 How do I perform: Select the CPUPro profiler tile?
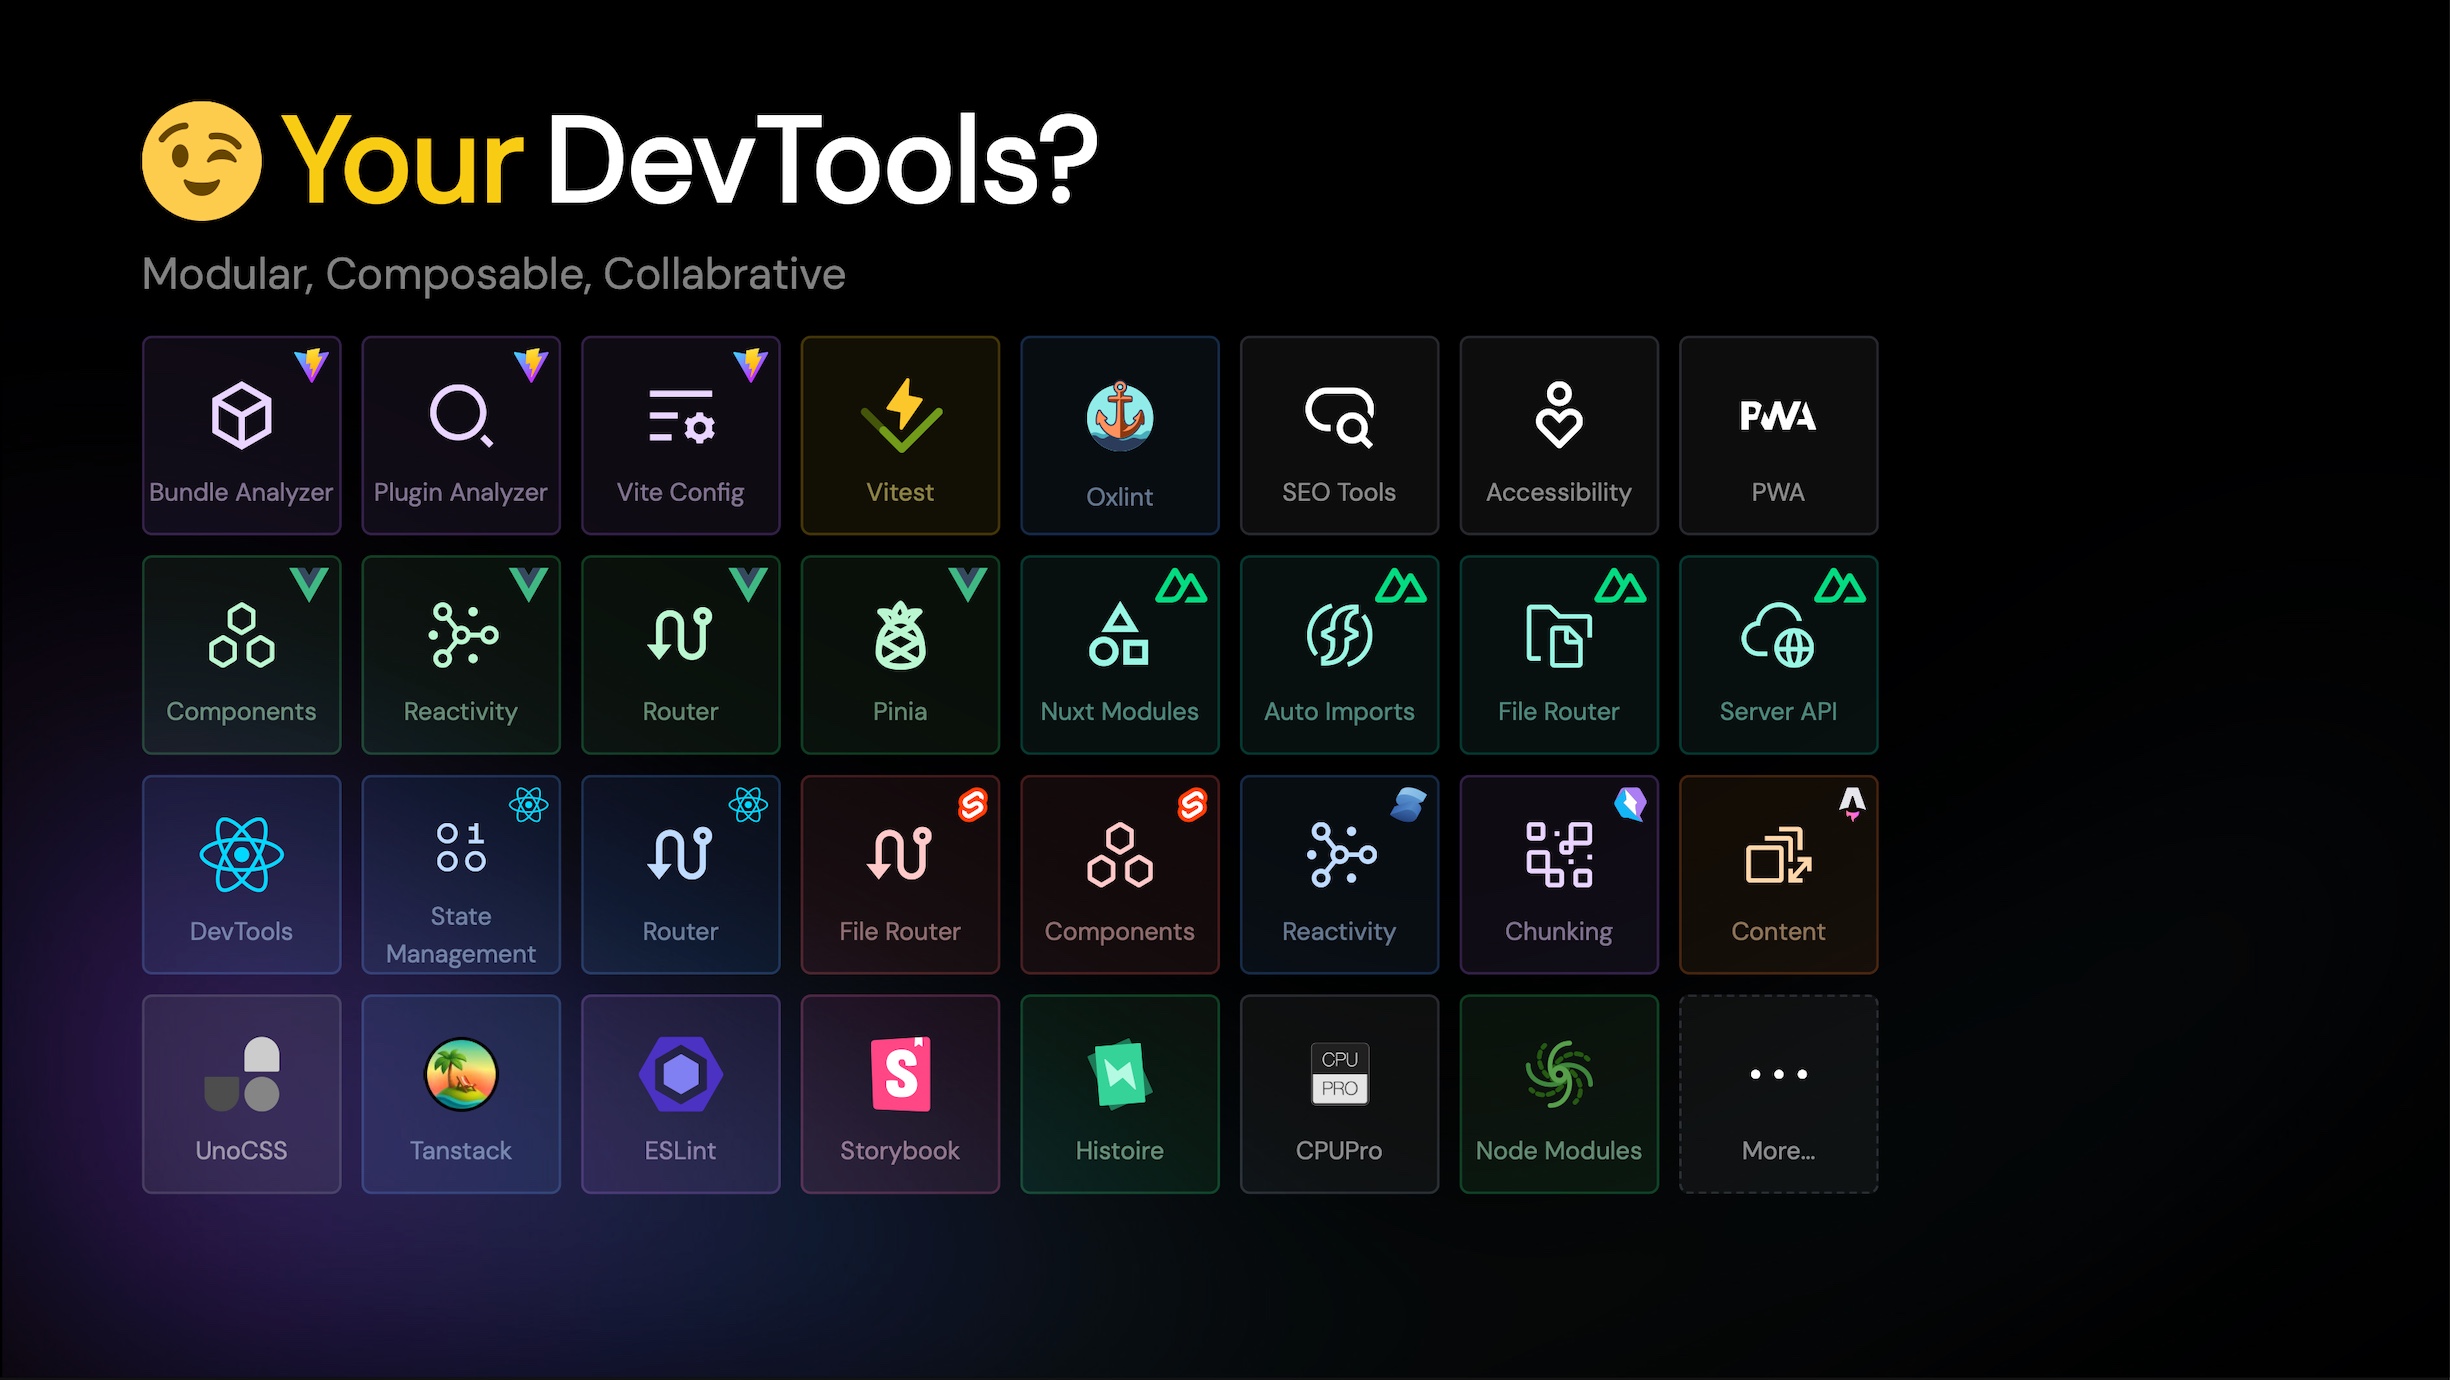coord(1339,1094)
